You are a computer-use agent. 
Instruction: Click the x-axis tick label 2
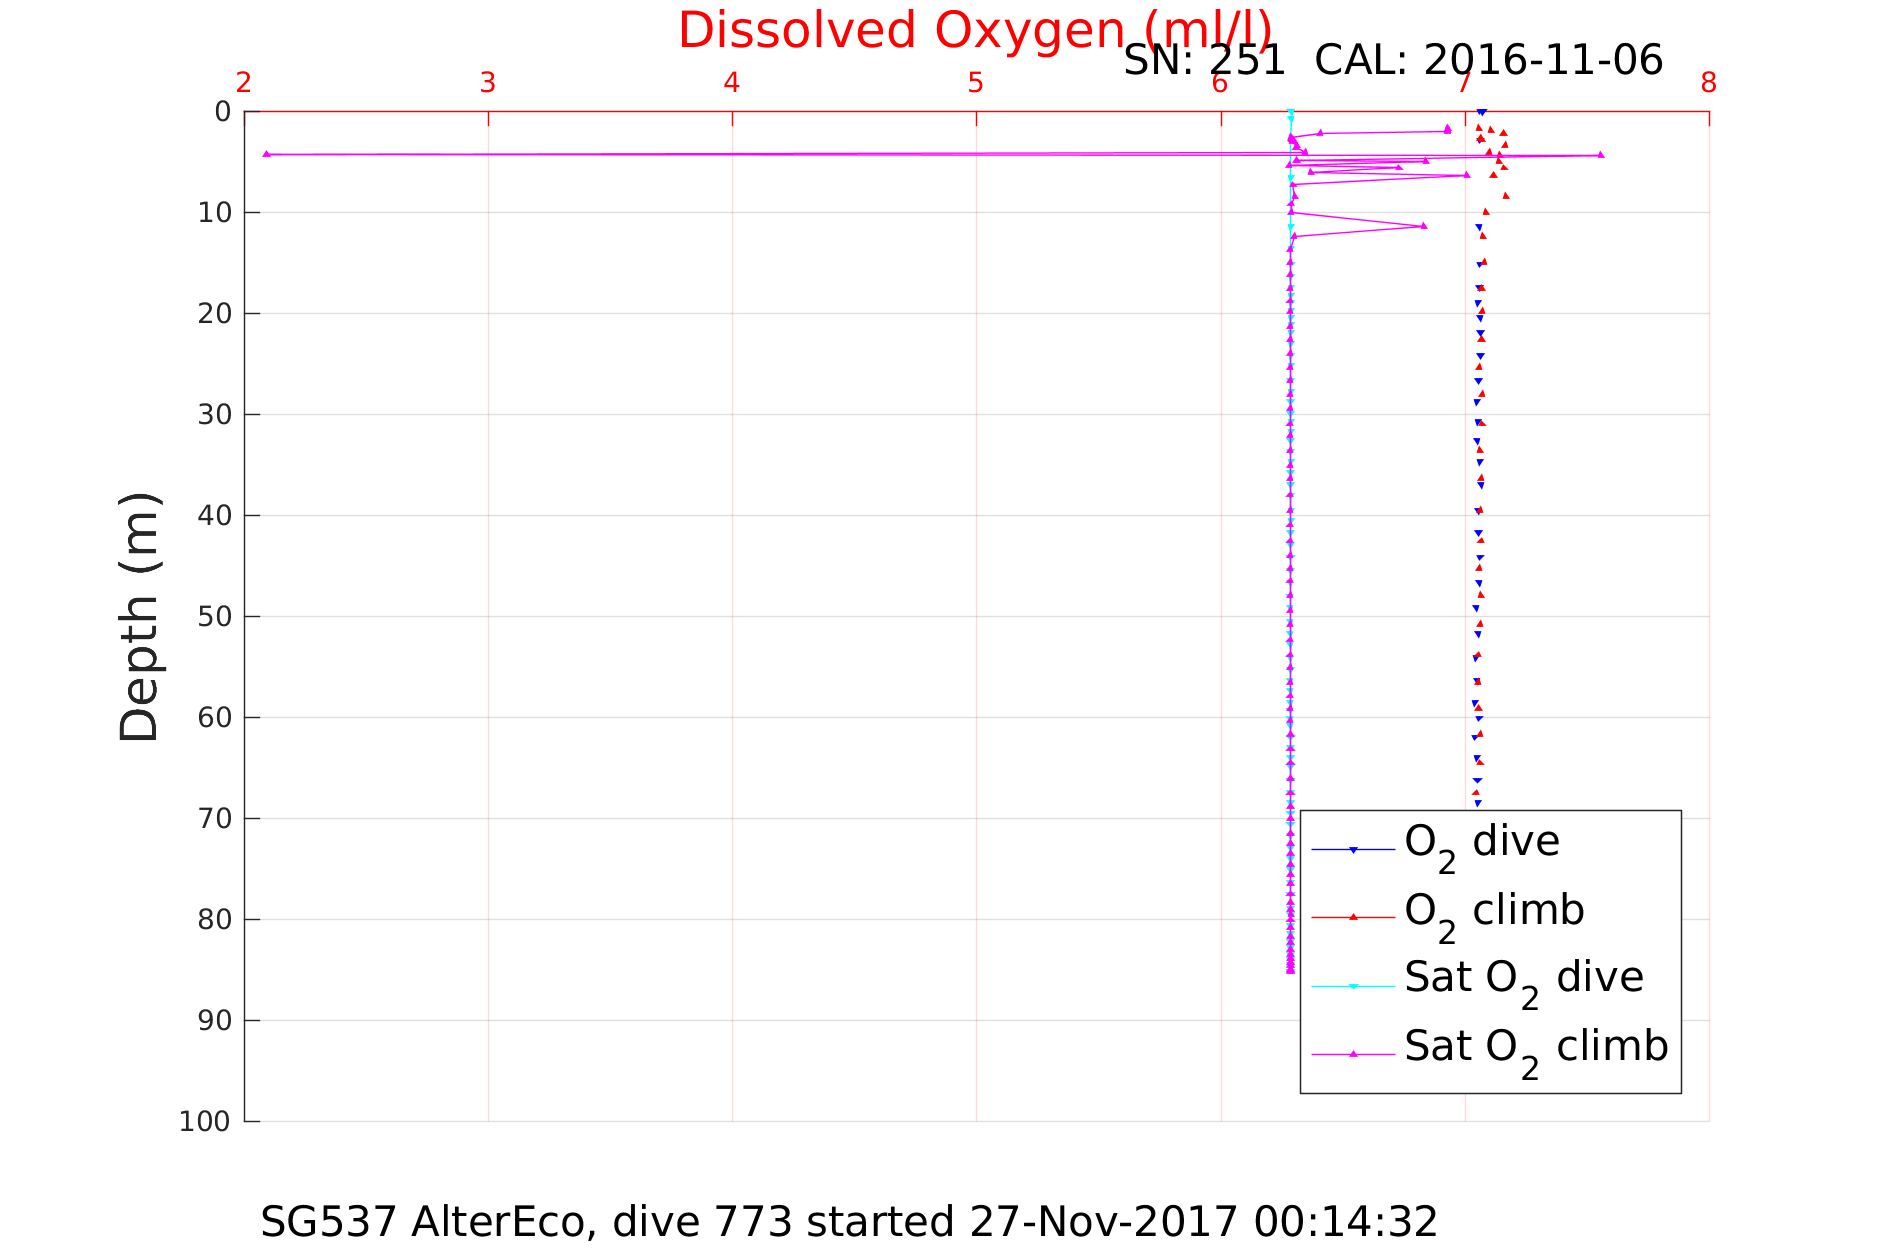coord(244,83)
